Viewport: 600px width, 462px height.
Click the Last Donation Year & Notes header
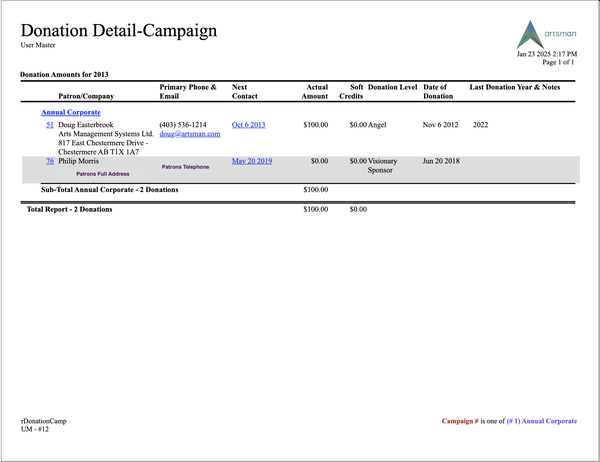[515, 87]
